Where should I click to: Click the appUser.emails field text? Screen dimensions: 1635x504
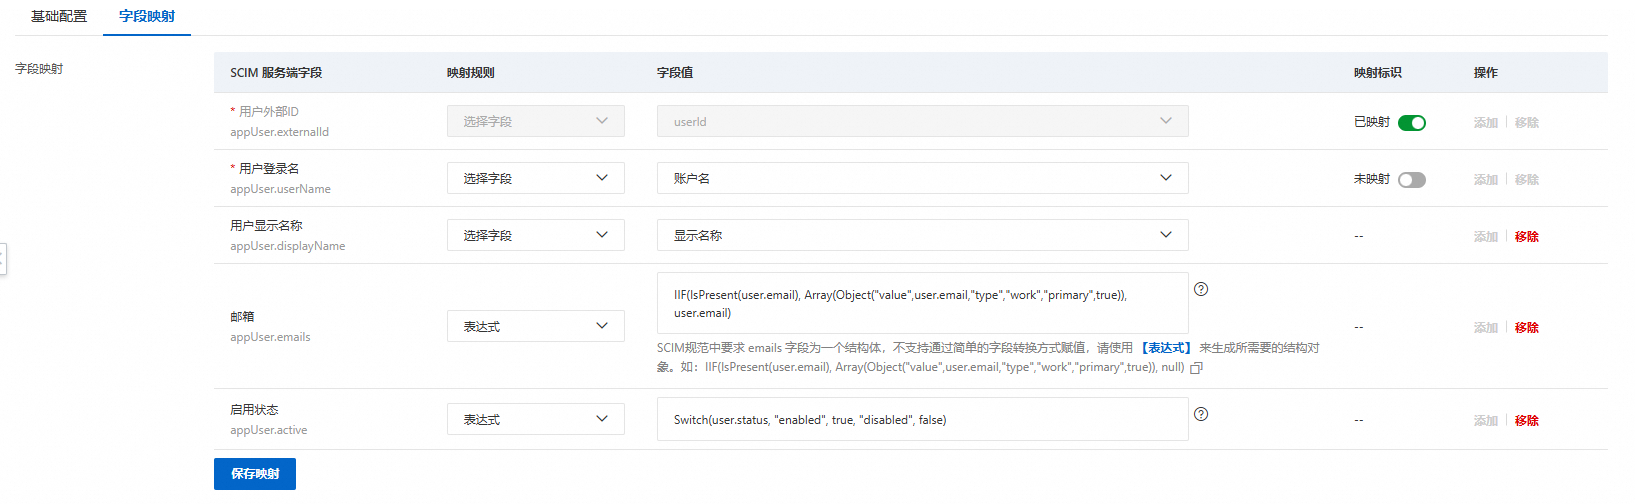coord(270,337)
